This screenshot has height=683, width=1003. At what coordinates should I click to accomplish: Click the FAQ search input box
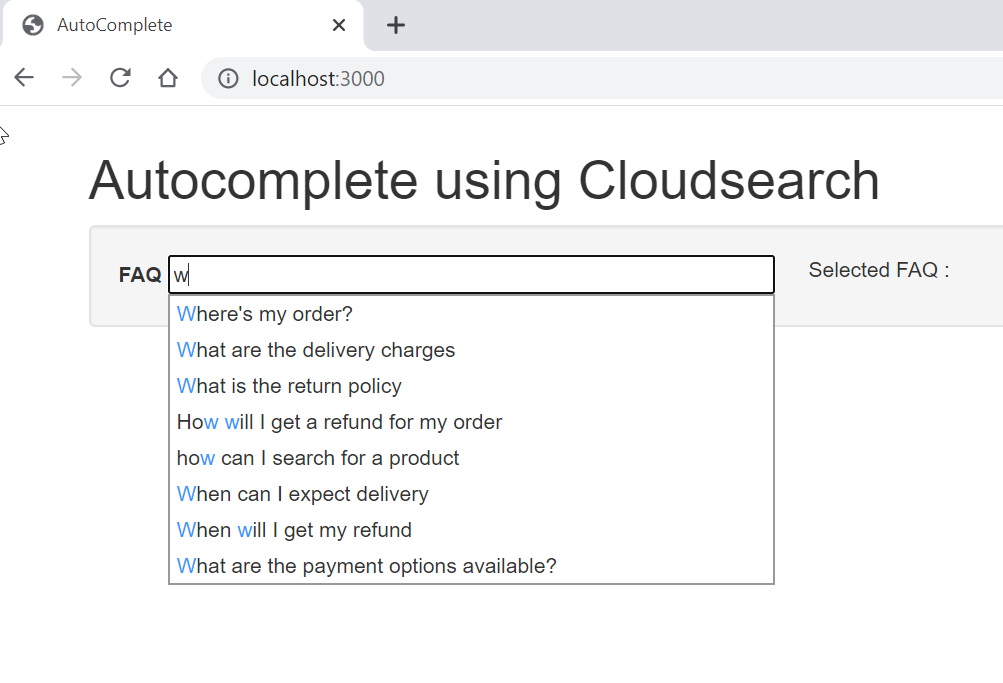click(470, 274)
